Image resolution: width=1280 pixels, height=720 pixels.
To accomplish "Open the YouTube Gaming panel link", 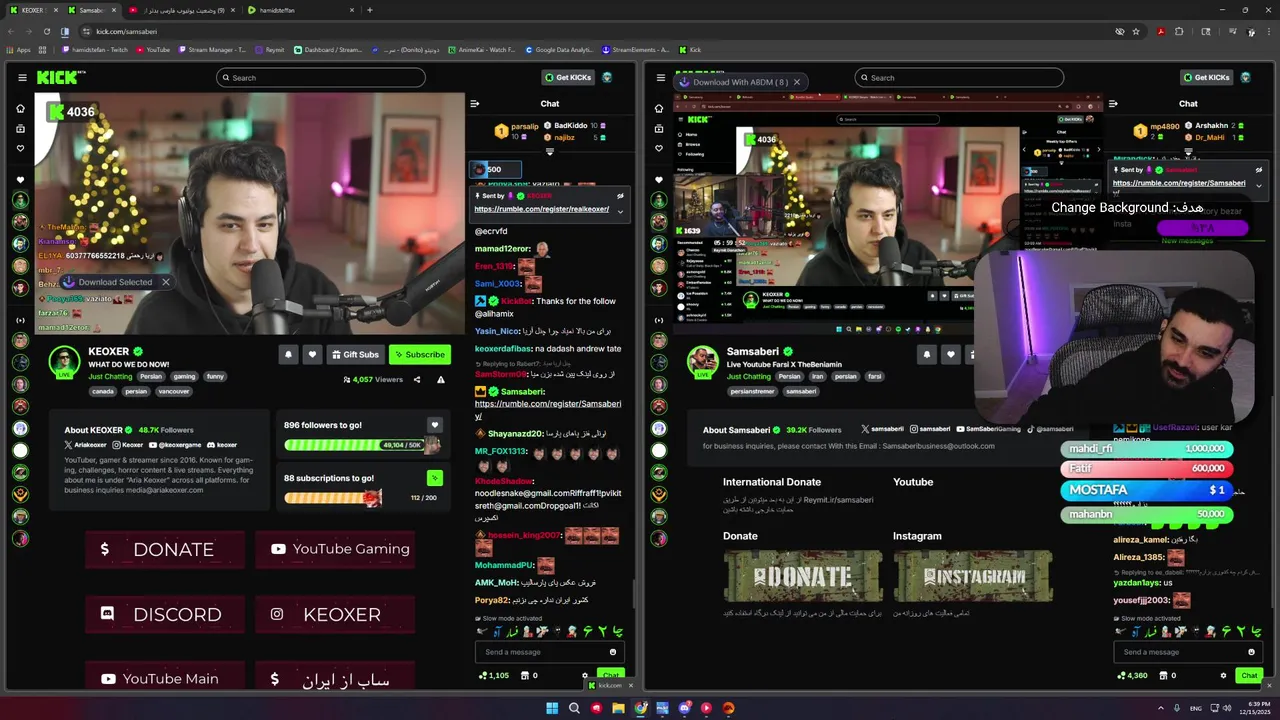I will [x=335, y=549].
